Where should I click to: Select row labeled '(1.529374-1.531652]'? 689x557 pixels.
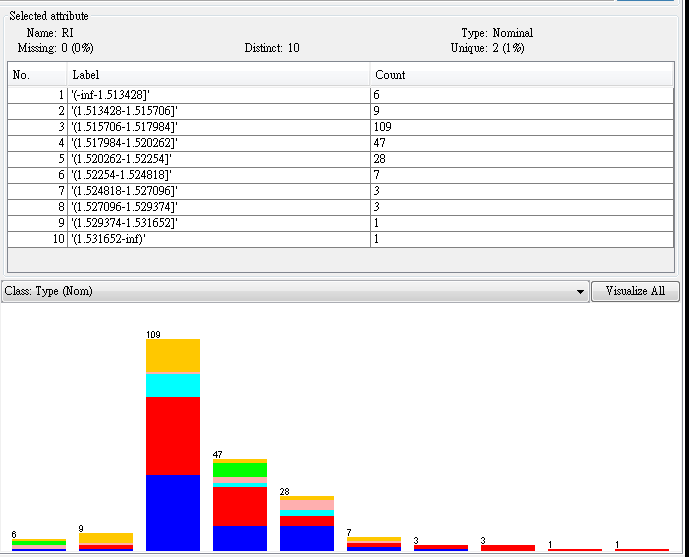point(341,224)
